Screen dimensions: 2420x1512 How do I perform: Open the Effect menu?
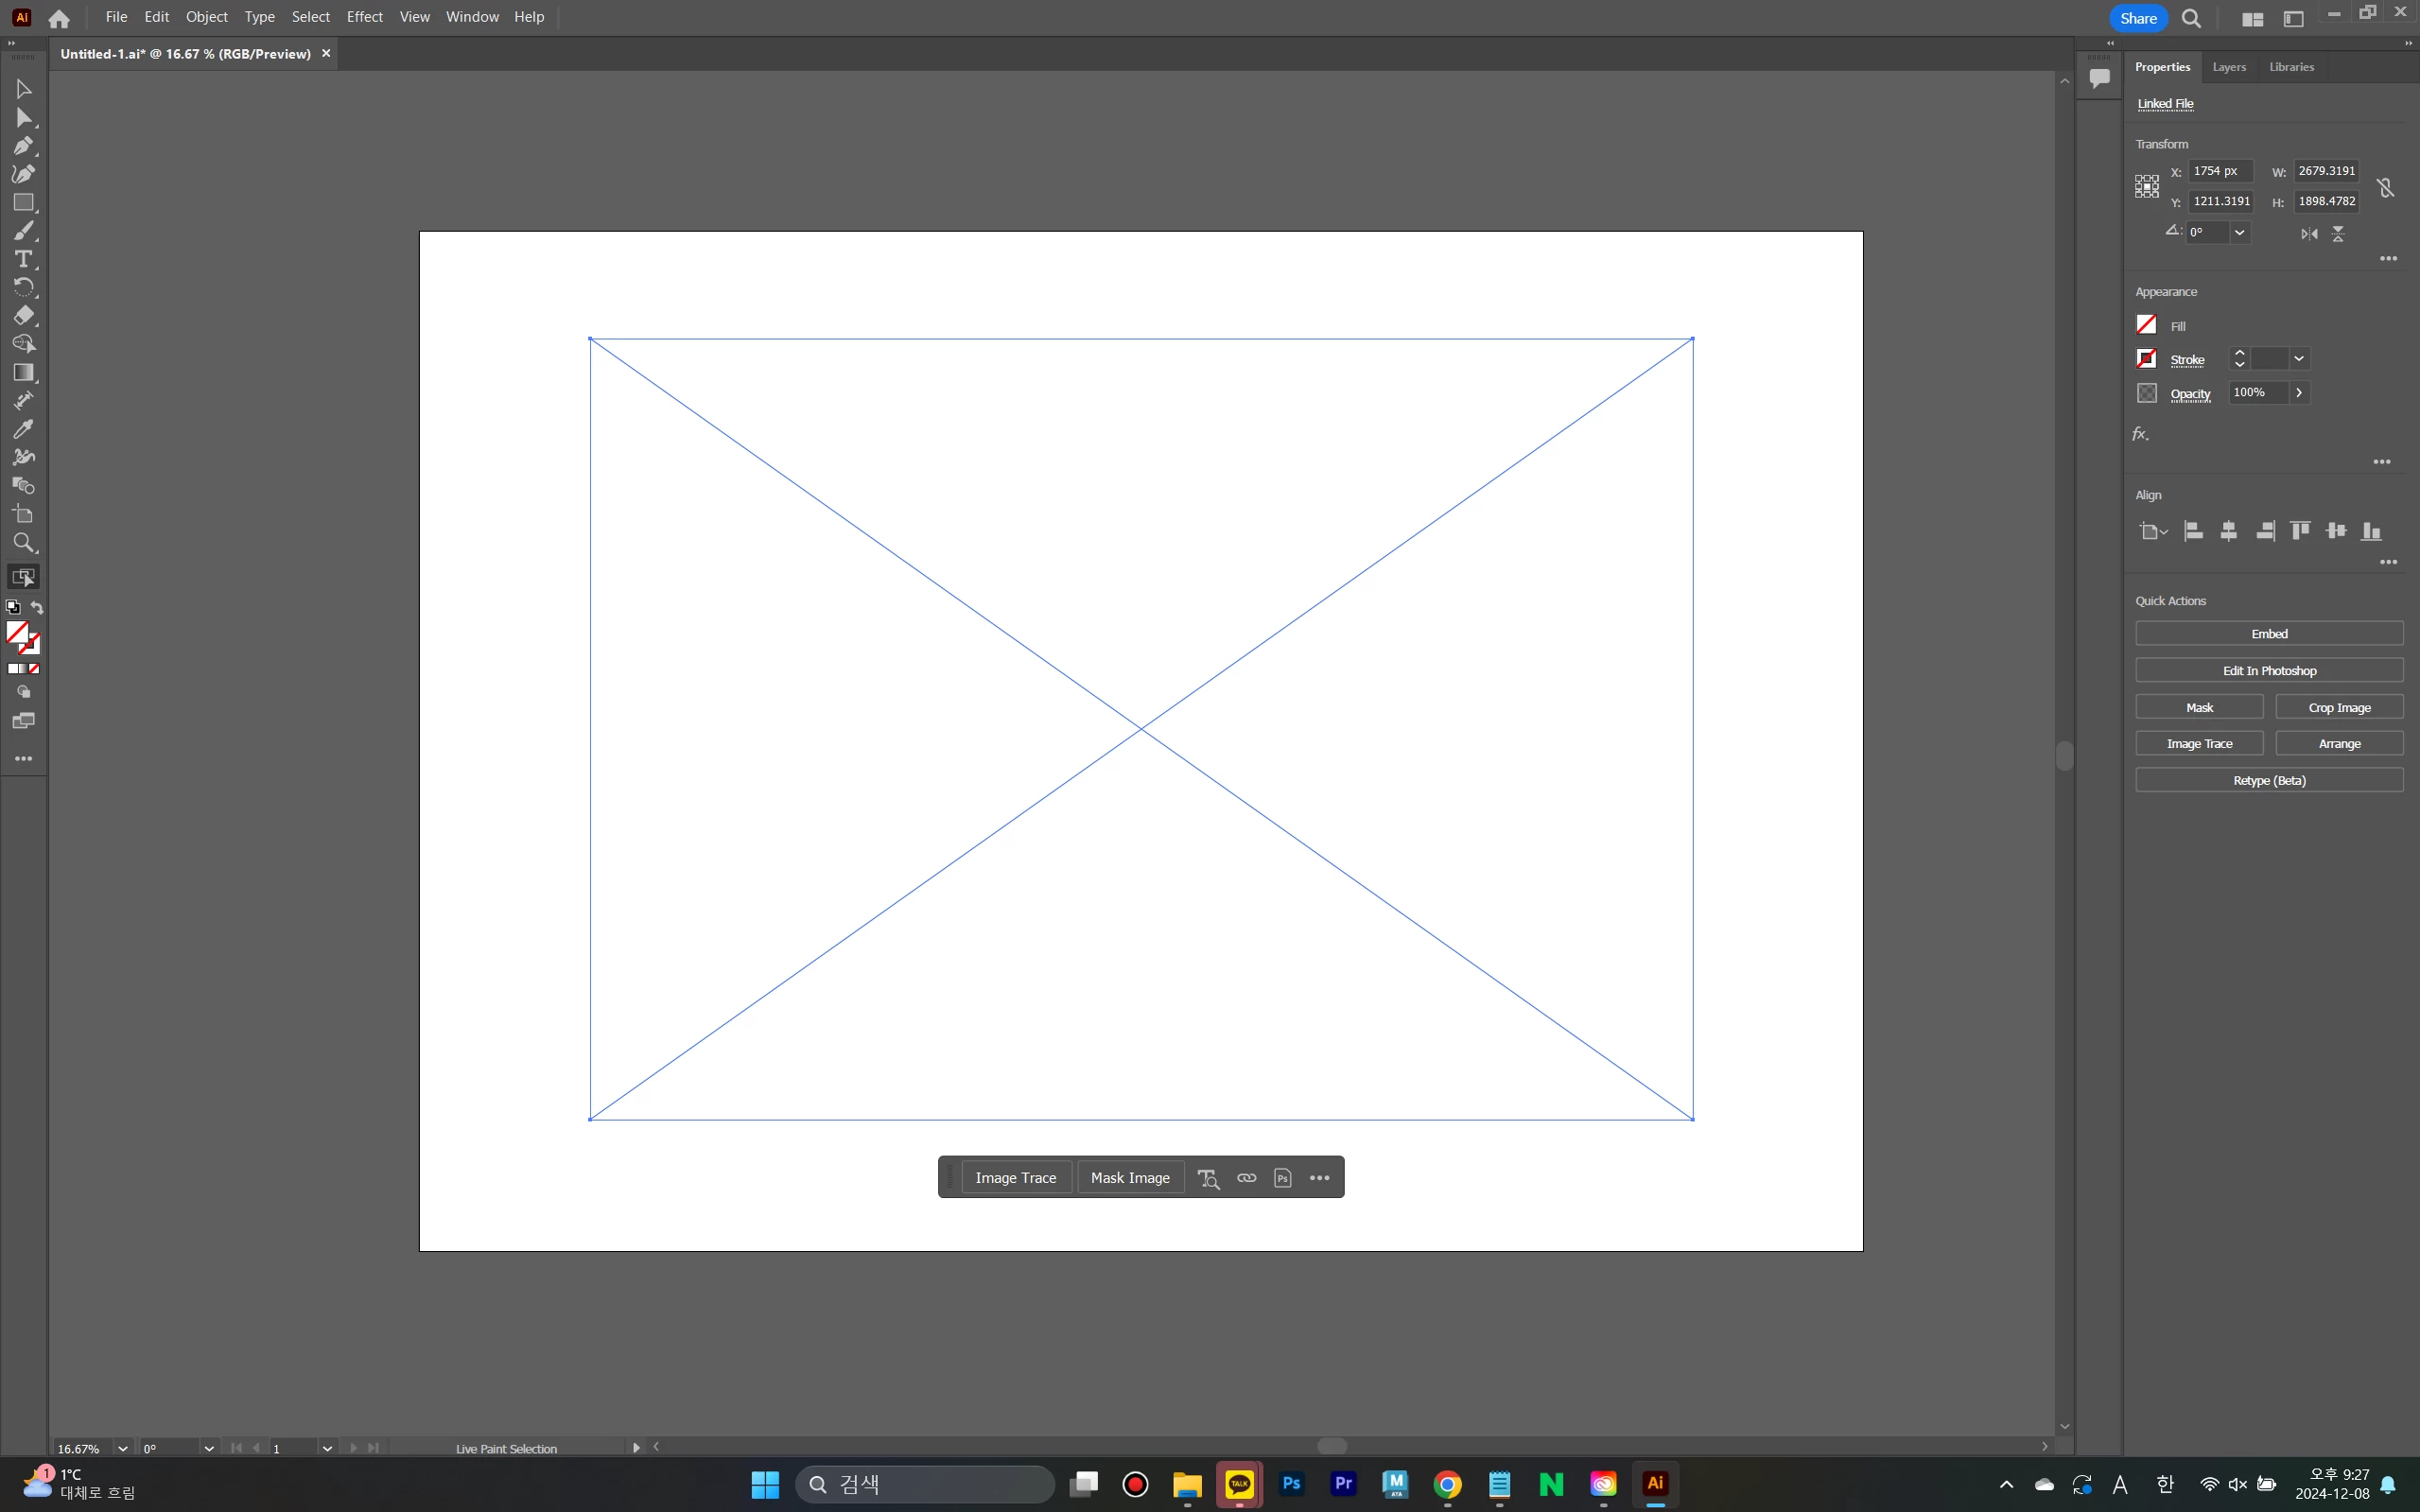coord(364,17)
